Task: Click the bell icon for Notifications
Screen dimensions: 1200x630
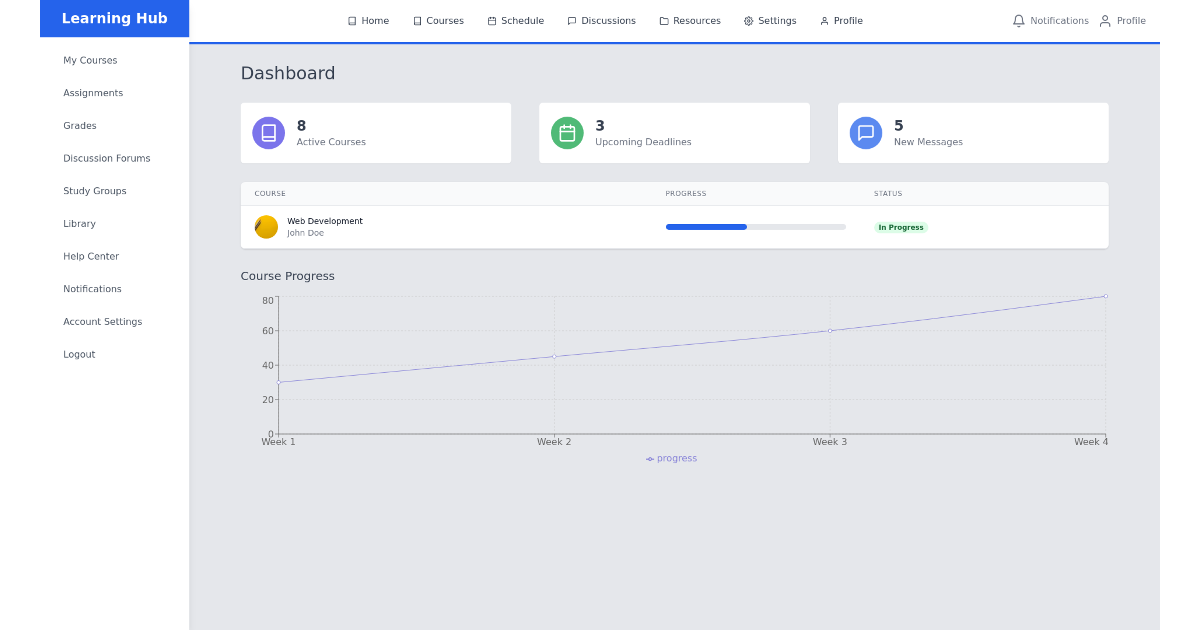Action: (1018, 21)
